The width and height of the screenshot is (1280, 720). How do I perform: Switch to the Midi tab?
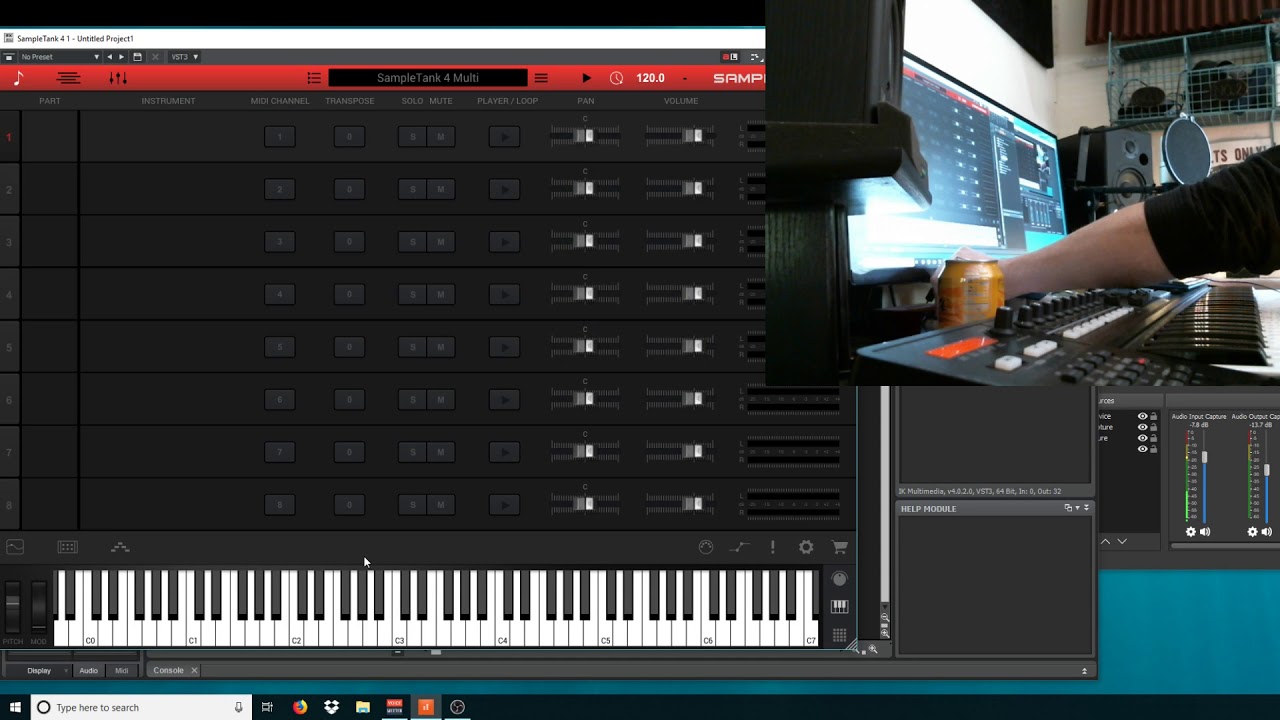pyautogui.click(x=121, y=670)
